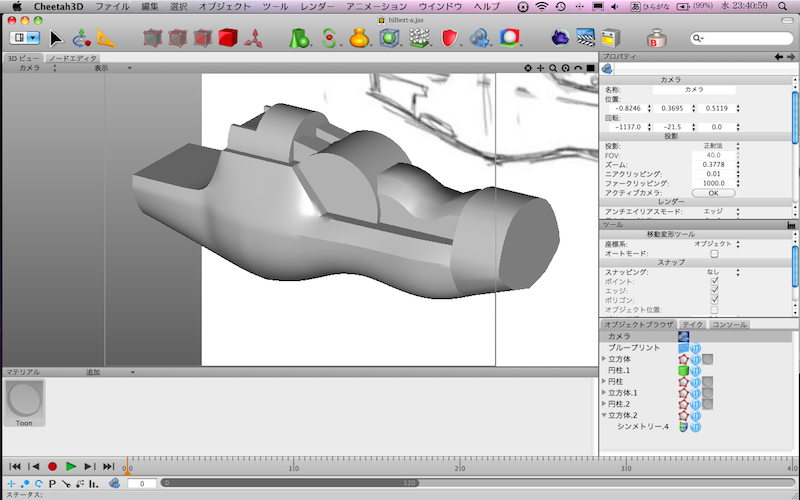Click the orange vase-shaped object icon
The height and width of the screenshot is (500, 800).
(x=359, y=39)
